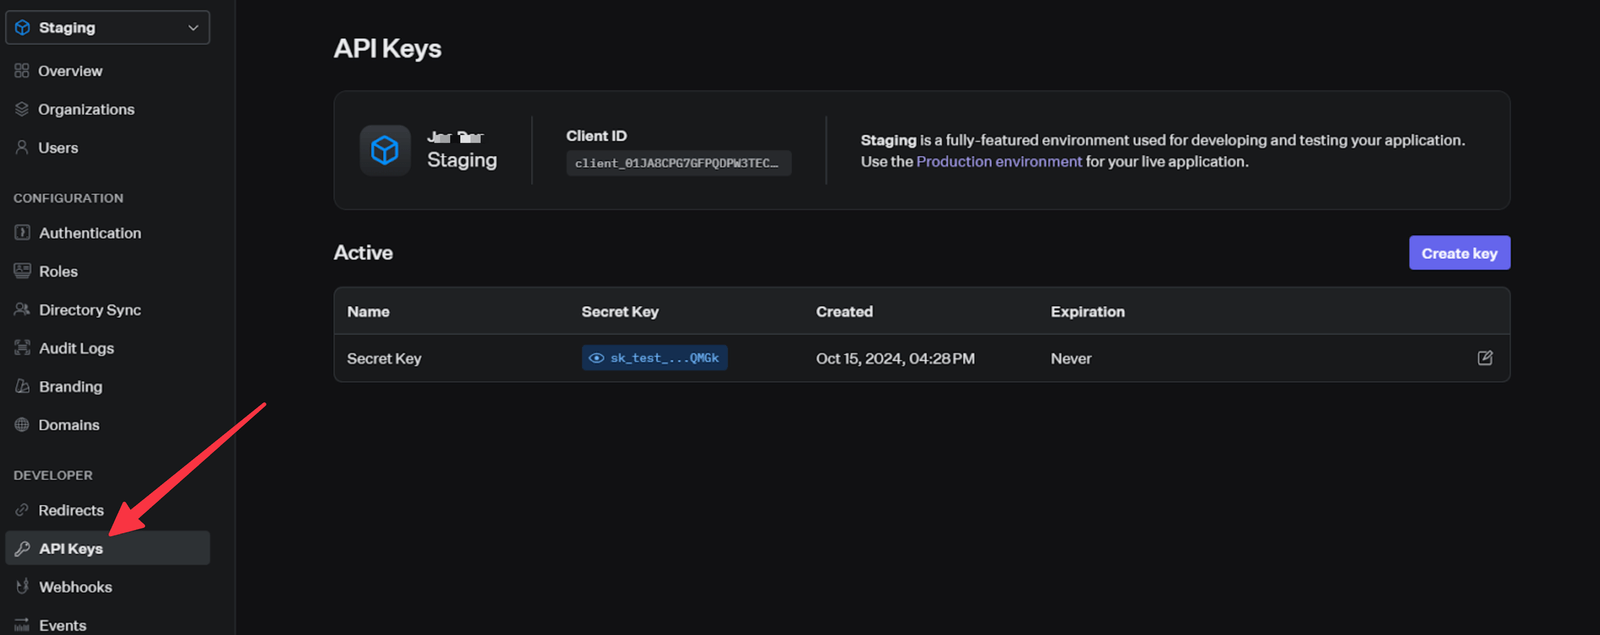Click the Overview grid icon
This screenshot has width=1600, height=635.
22,71
